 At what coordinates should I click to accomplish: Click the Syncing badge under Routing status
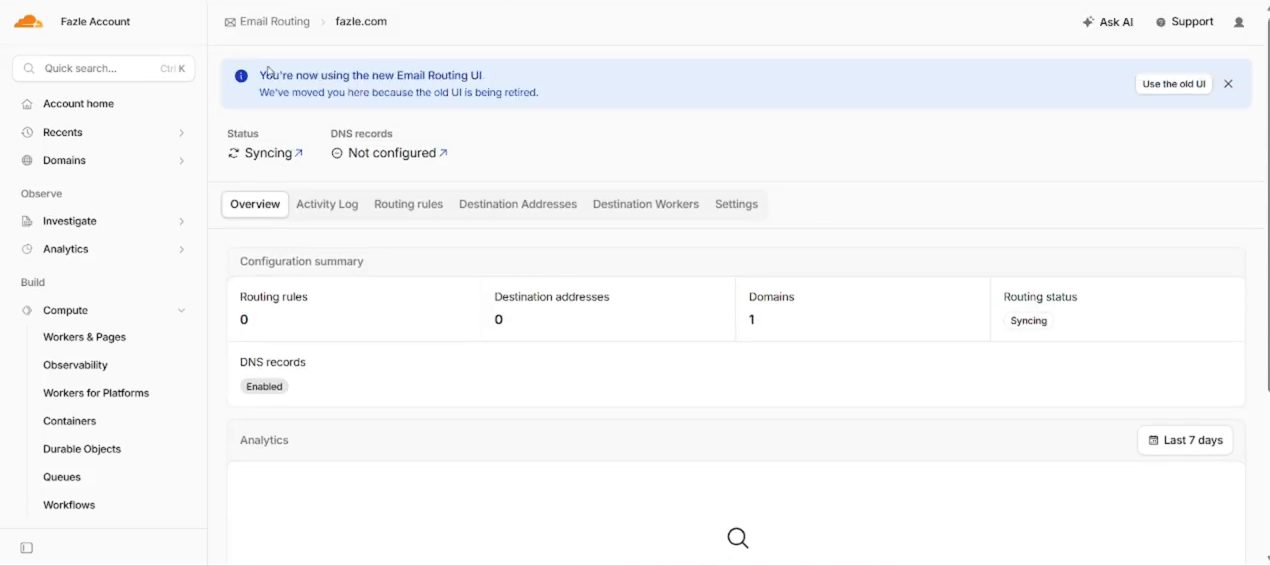pyautogui.click(x=1028, y=321)
